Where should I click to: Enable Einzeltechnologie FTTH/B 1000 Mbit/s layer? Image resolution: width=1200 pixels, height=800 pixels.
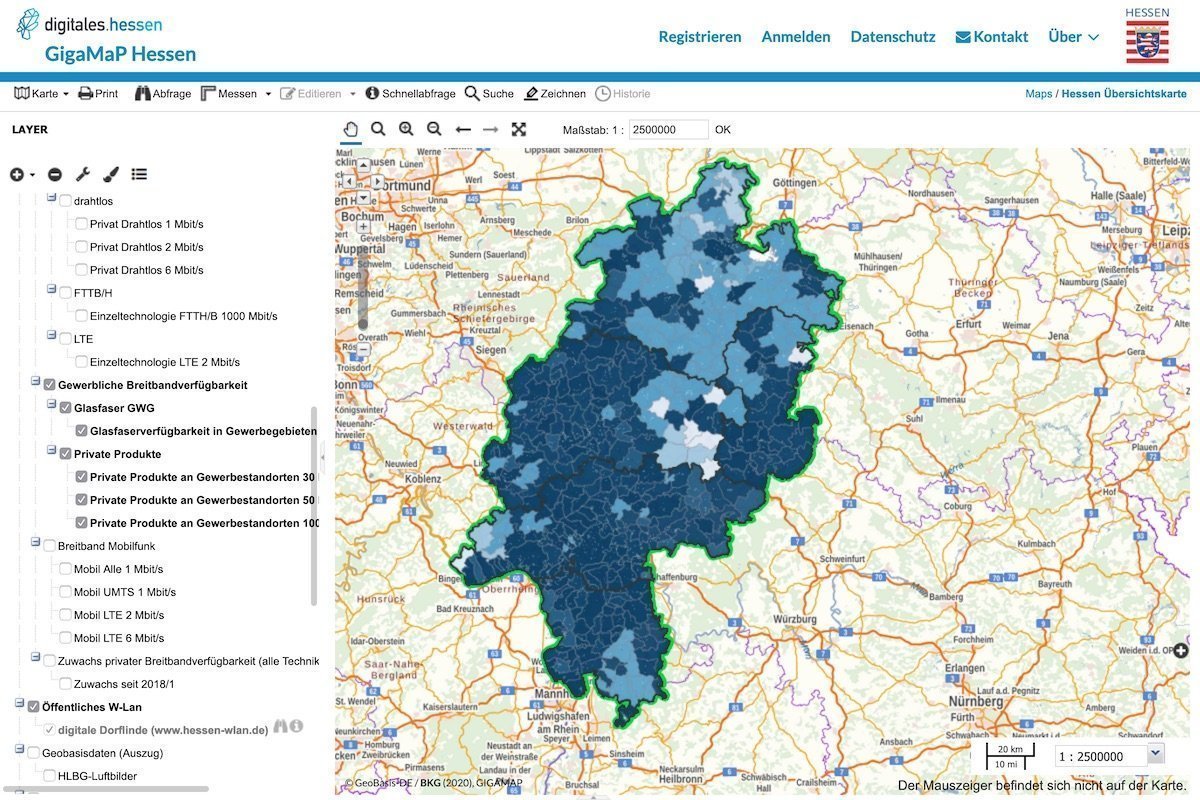coord(81,316)
